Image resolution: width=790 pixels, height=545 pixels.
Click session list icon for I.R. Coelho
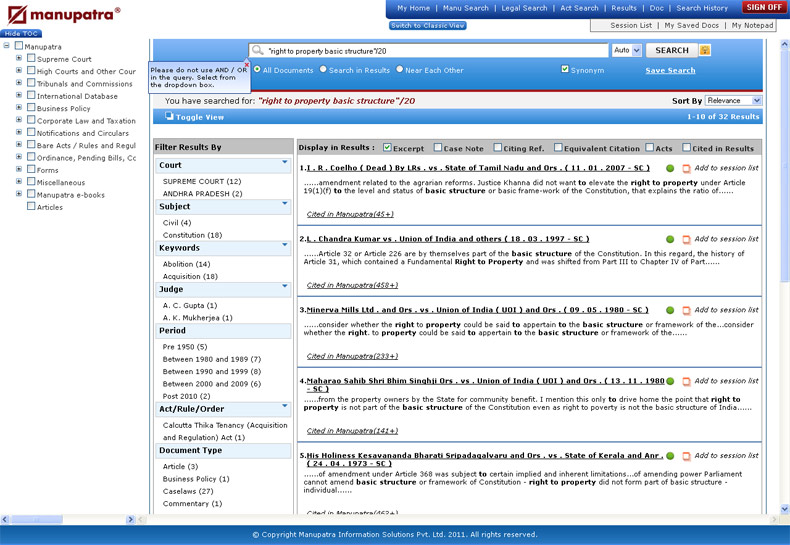(x=686, y=168)
